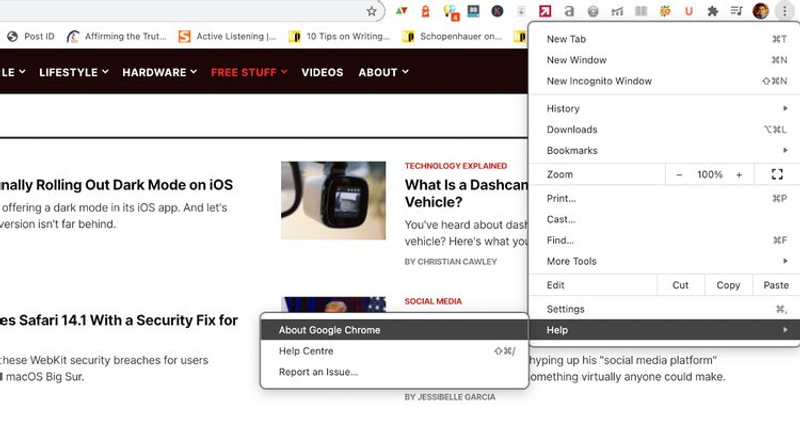
Task: Open Downloads from the menu
Action: [665, 129]
